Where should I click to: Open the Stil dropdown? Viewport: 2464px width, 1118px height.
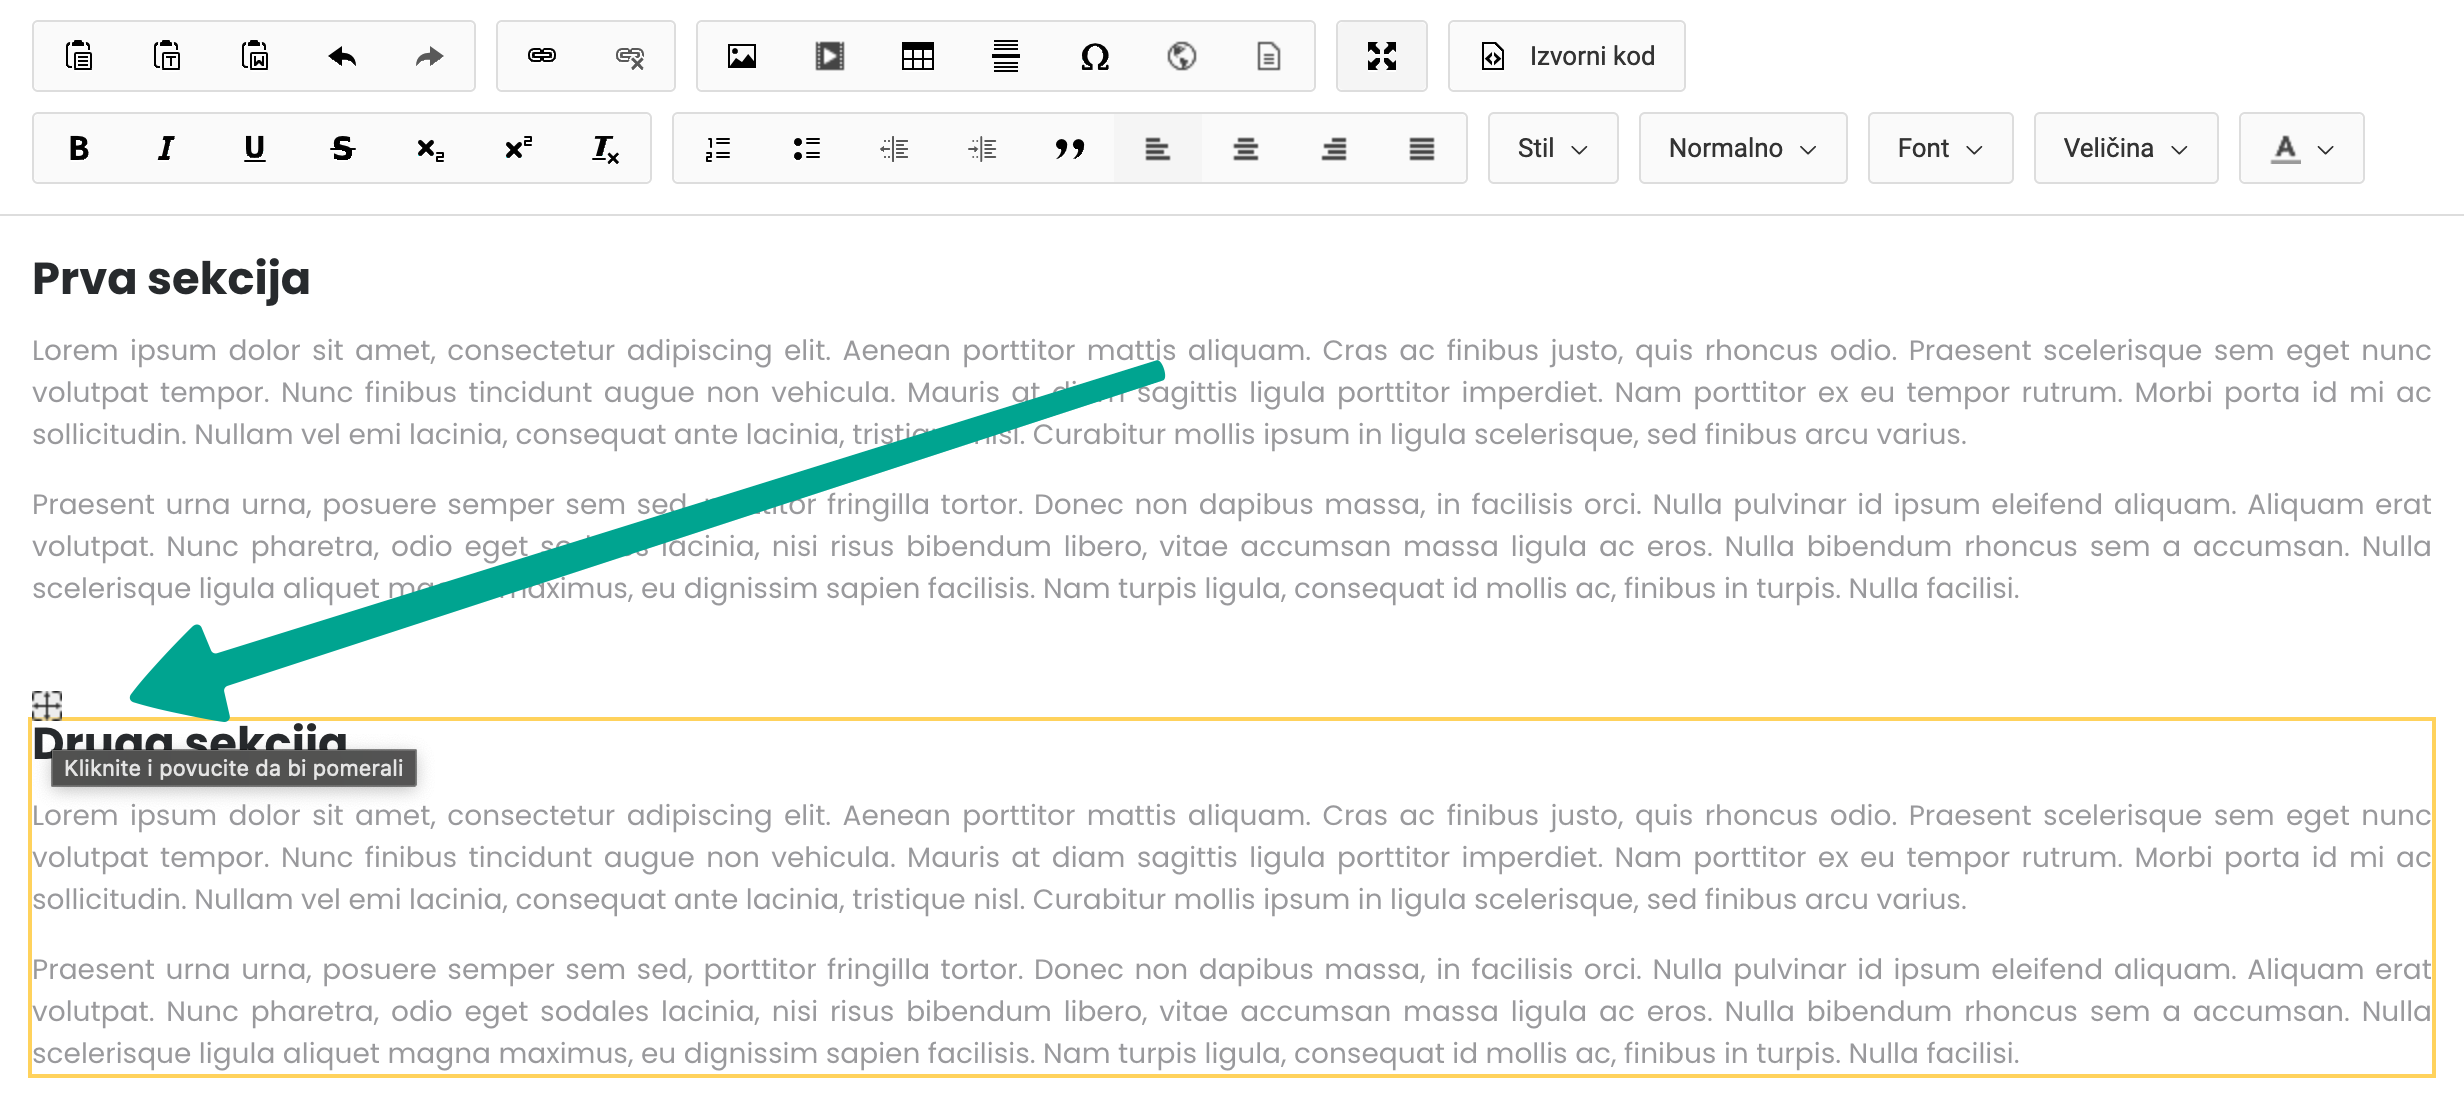[1551, 148]
